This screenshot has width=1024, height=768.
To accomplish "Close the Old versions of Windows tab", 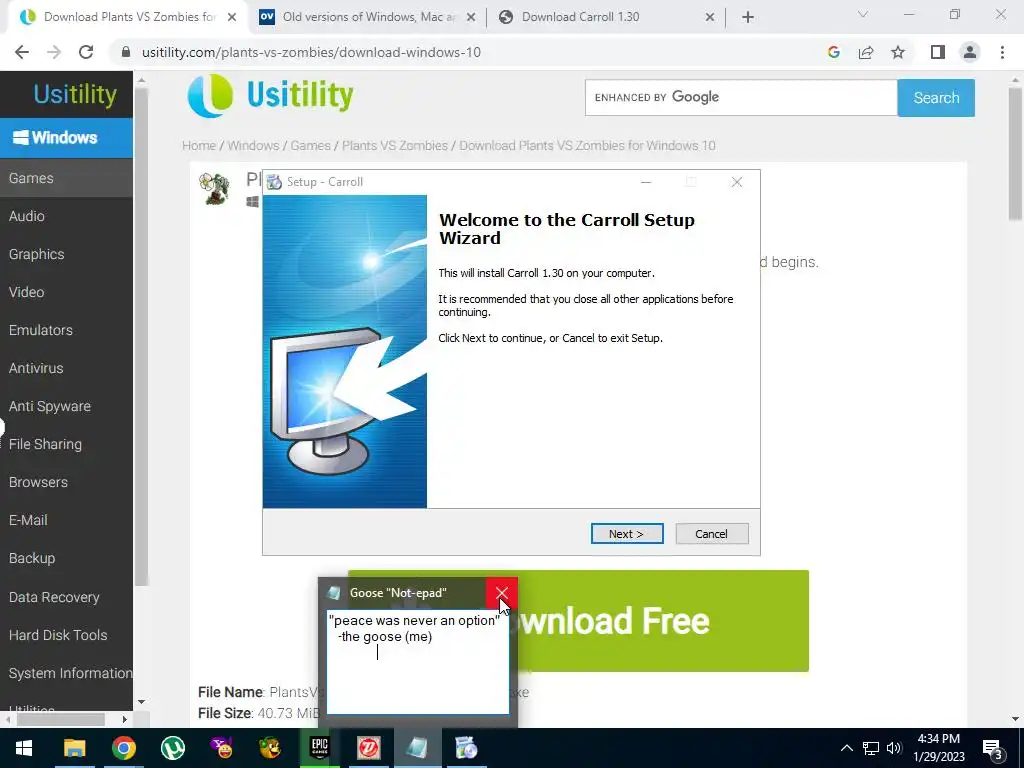I will pos(471,17).
